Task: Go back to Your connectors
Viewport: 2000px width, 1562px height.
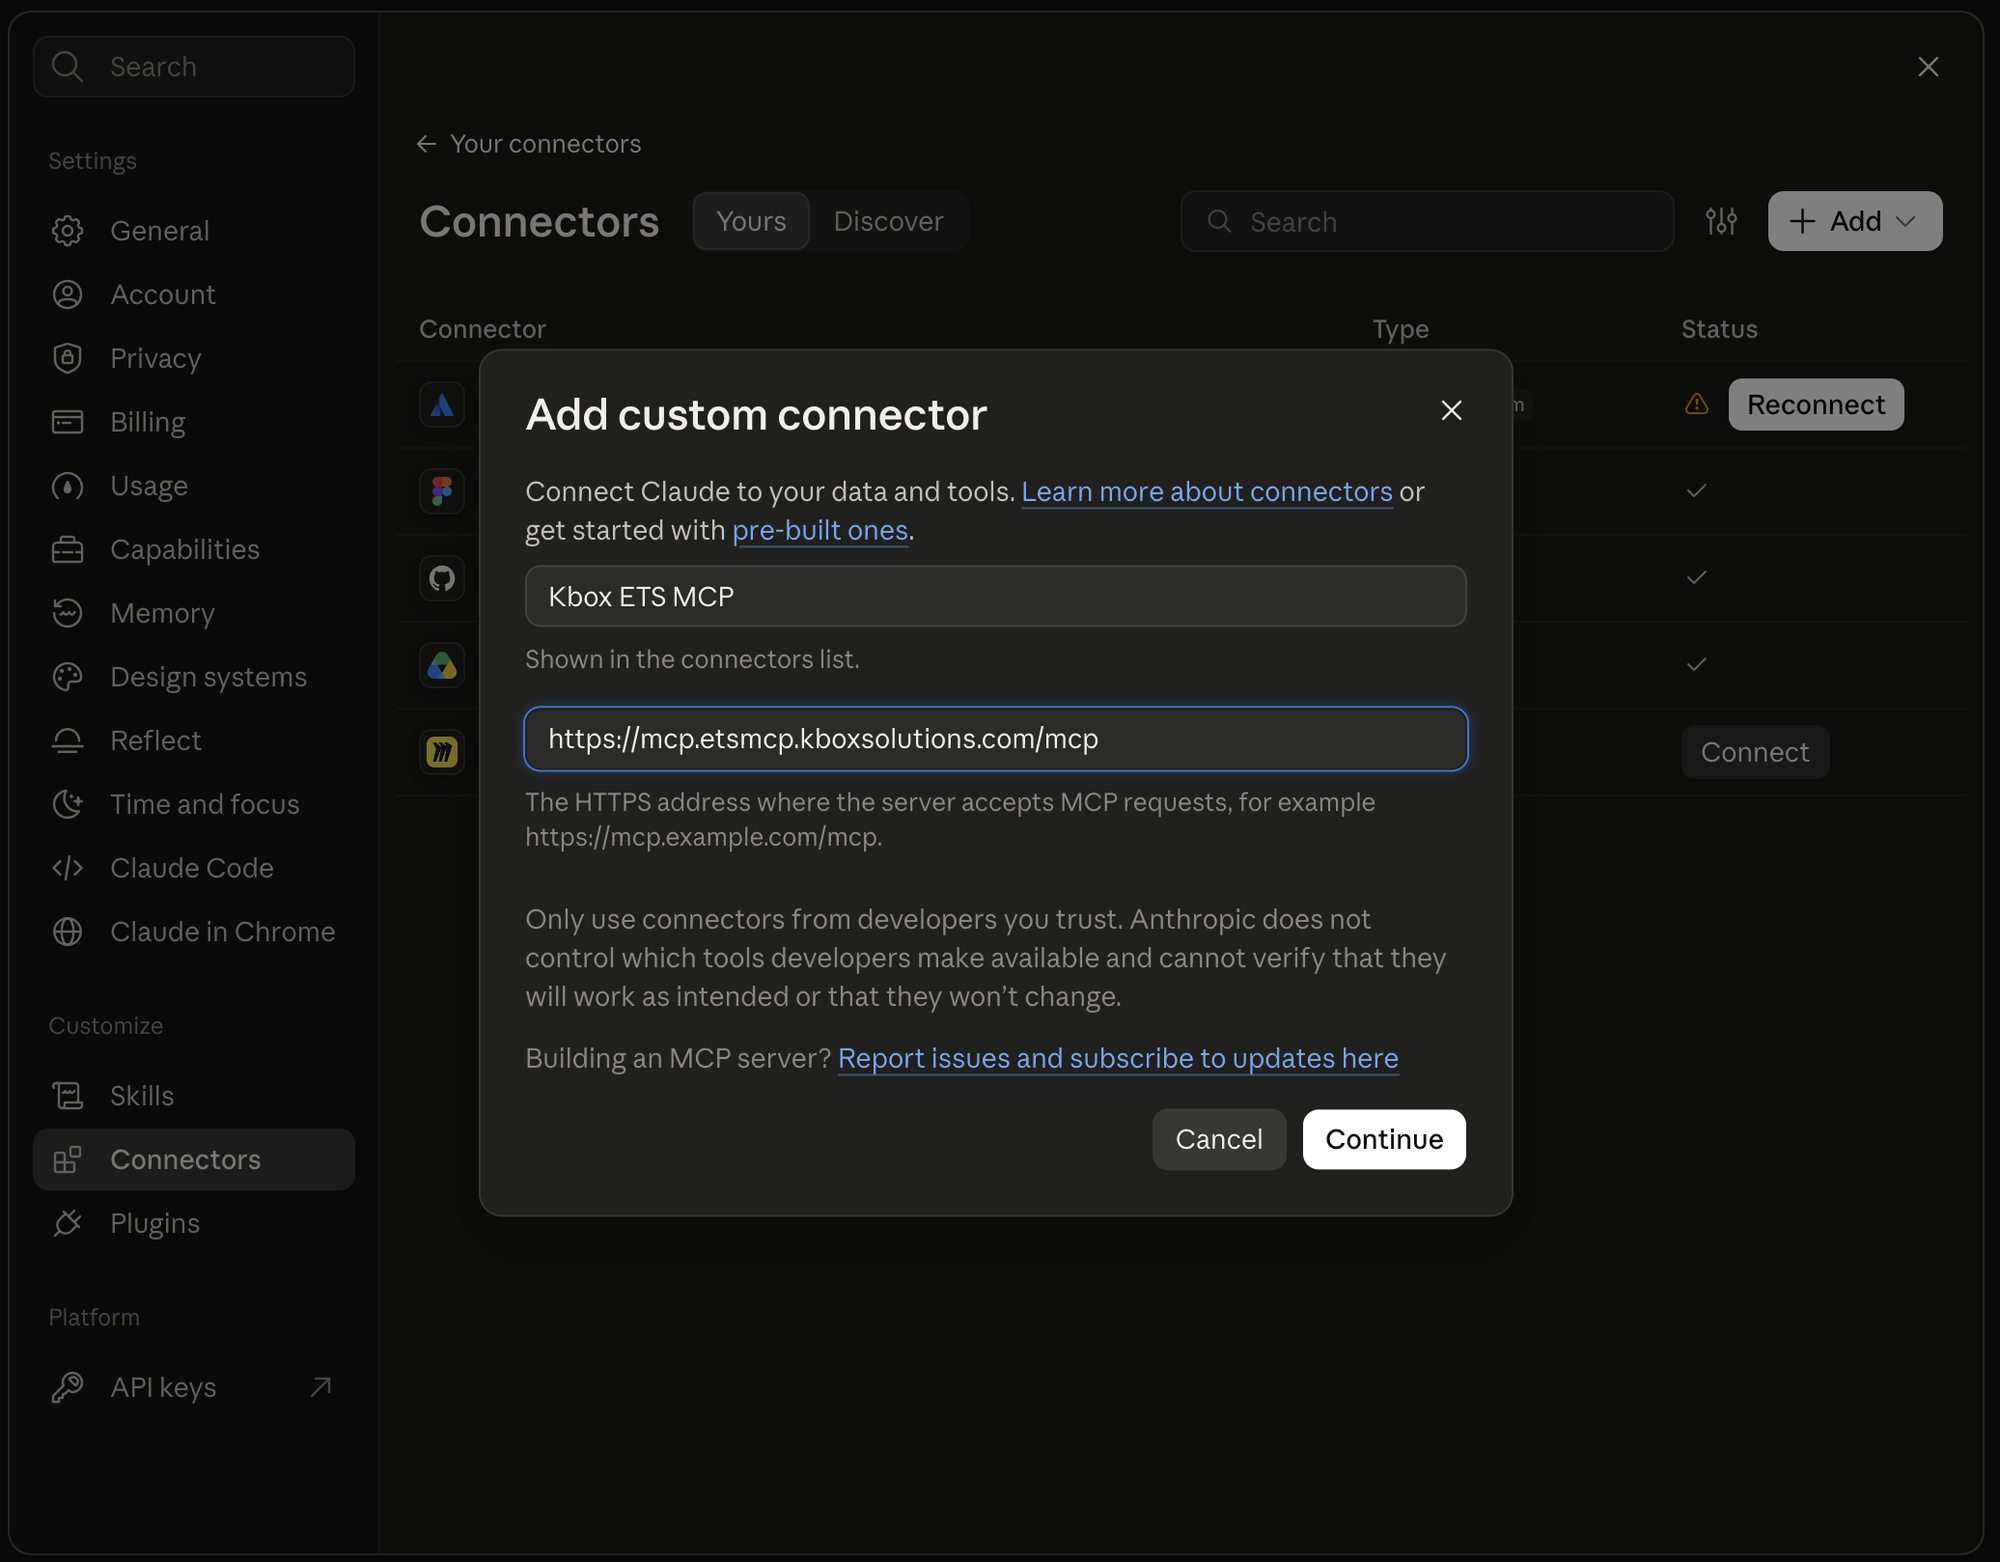Action: (x=529, y=144)
